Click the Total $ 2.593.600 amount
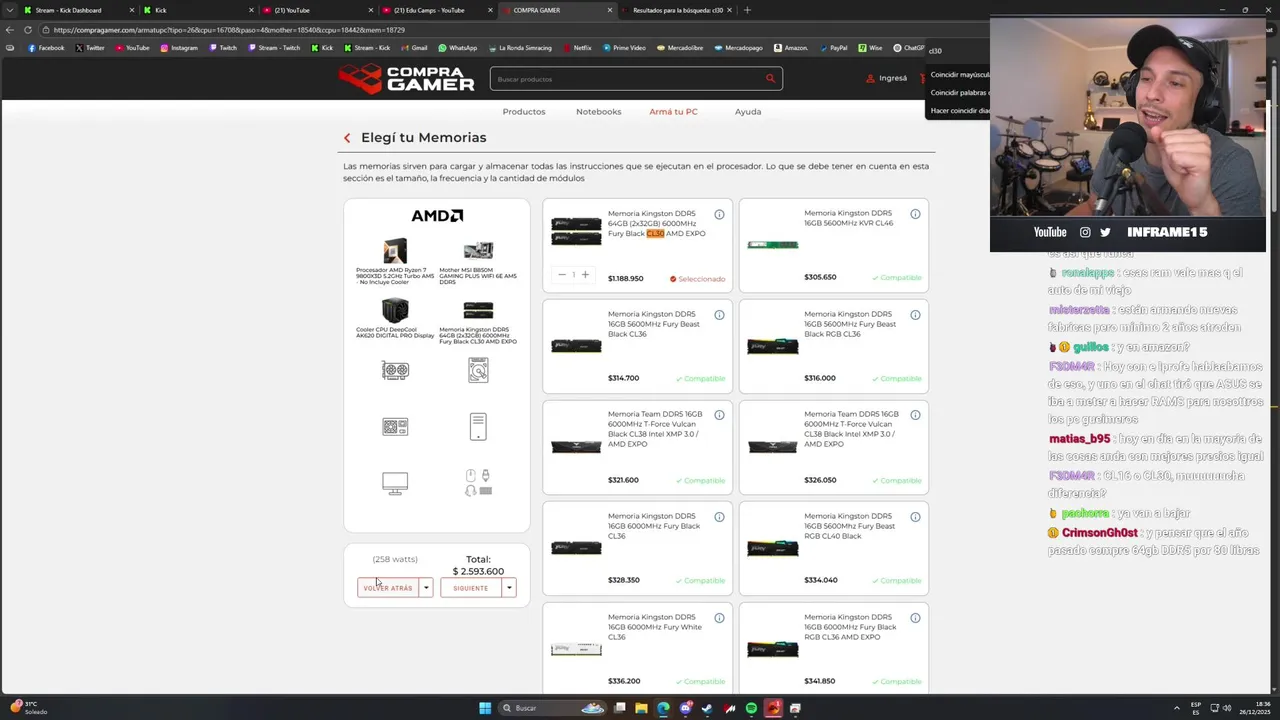 pos(478,572)
